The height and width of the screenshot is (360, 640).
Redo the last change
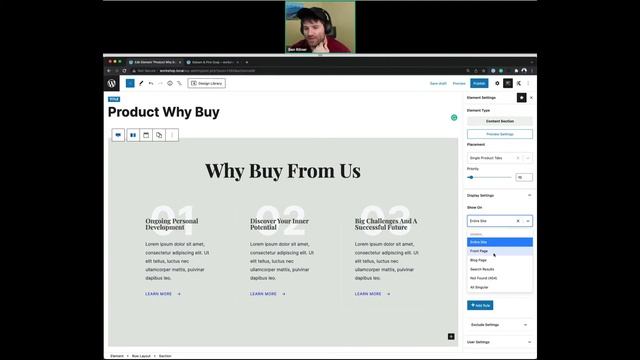pos(160,83)
